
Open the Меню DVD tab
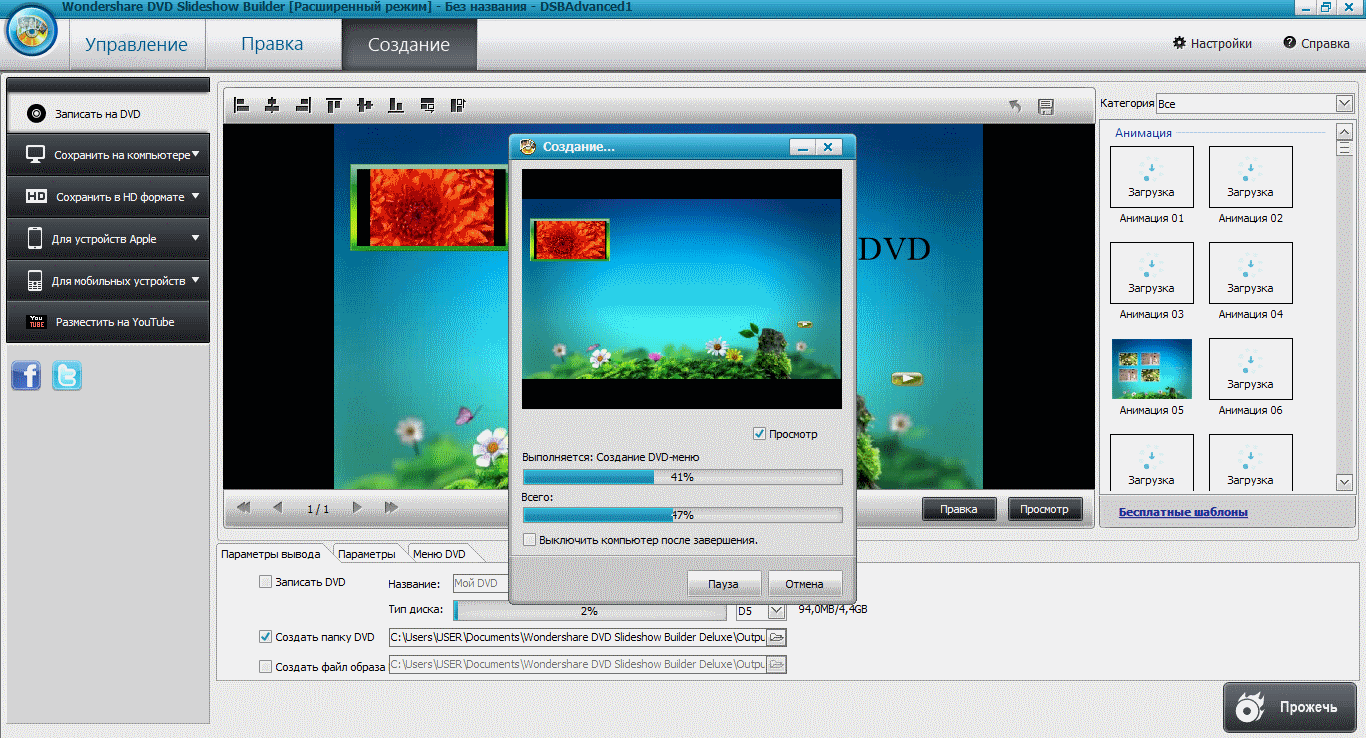coord(440,553)
